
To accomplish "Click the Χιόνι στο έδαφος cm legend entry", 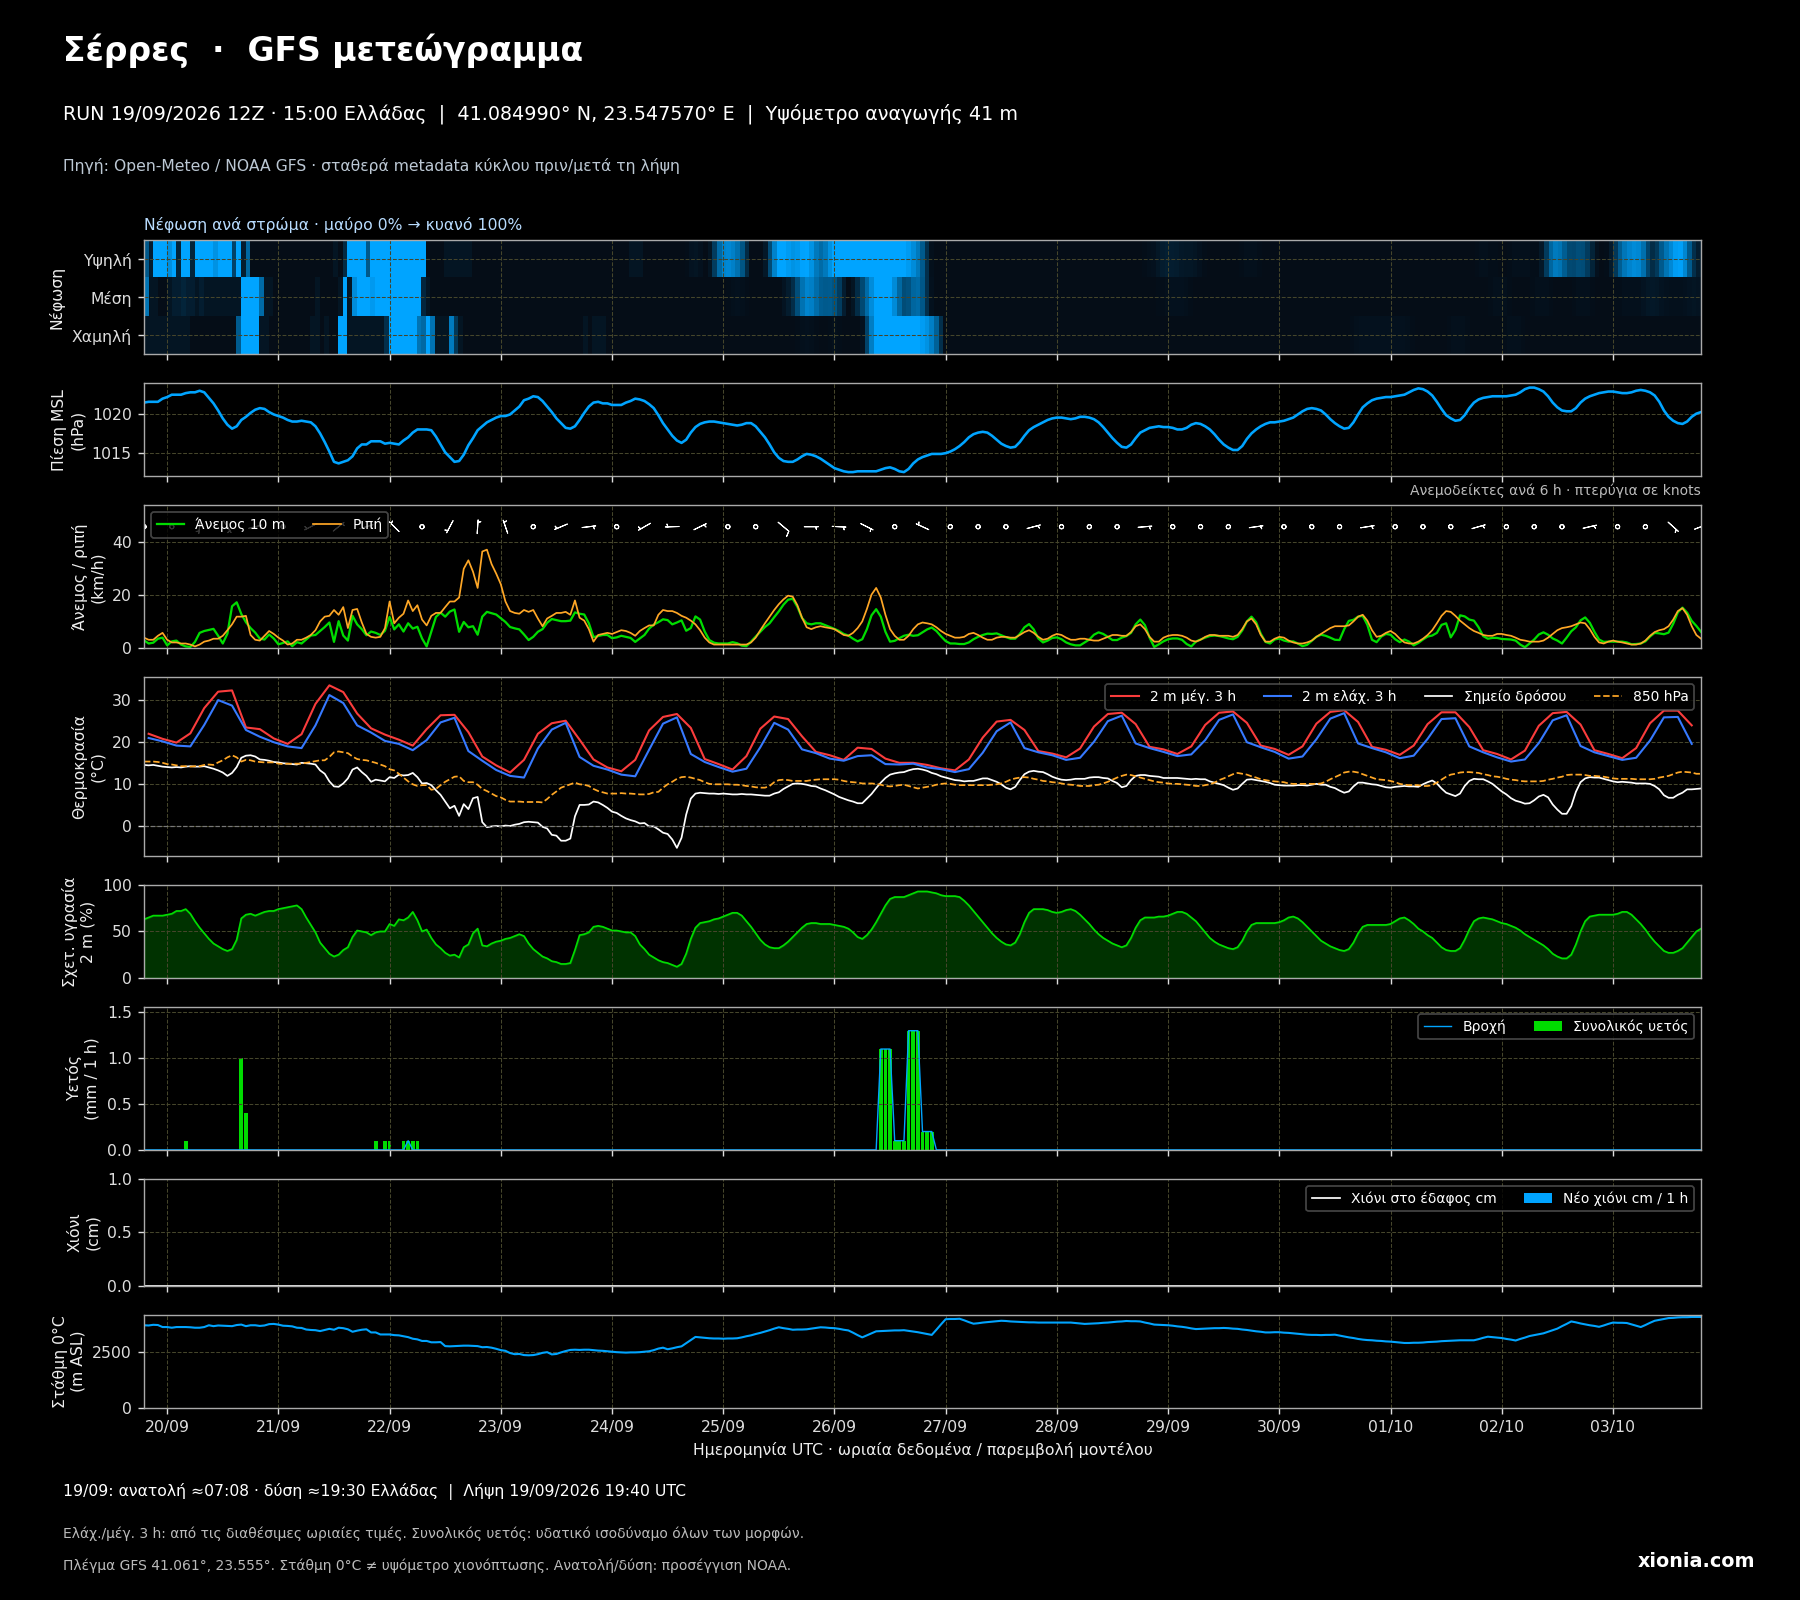I will 1404,1199.
